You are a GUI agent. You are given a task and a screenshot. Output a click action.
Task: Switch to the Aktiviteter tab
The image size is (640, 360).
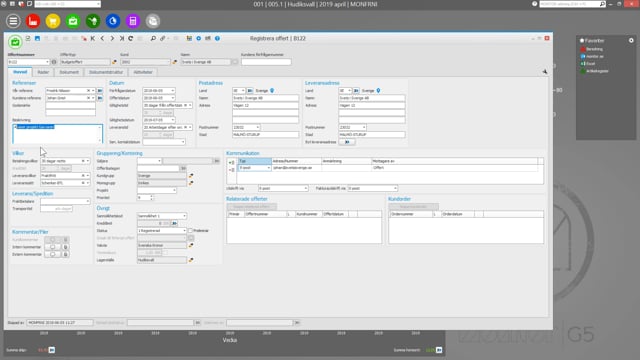[x=143, y=72]
